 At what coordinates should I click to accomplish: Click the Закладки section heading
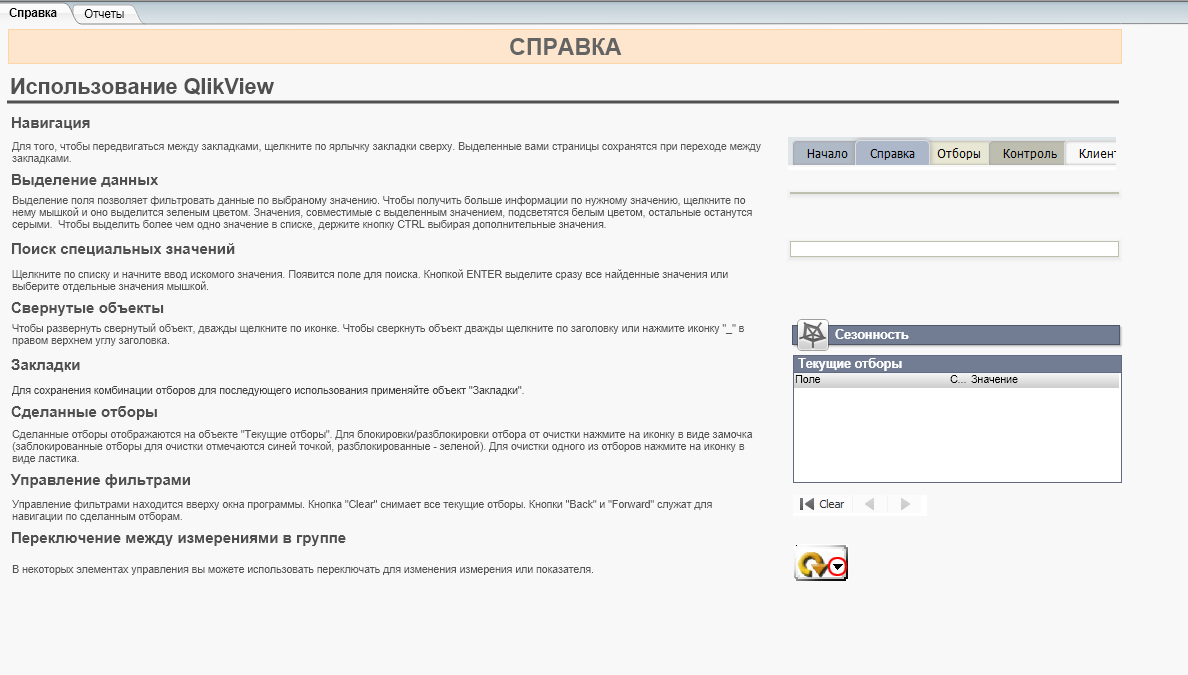coord(45,365)
